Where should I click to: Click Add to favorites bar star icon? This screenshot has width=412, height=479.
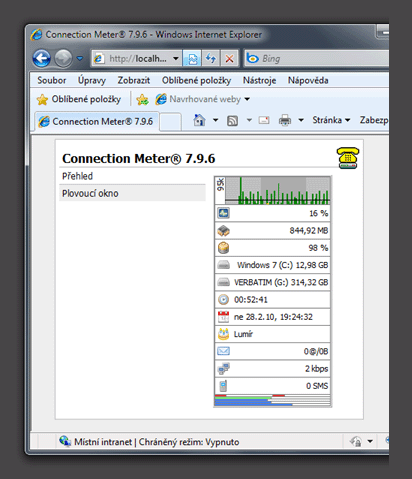[x=142, y=99]
